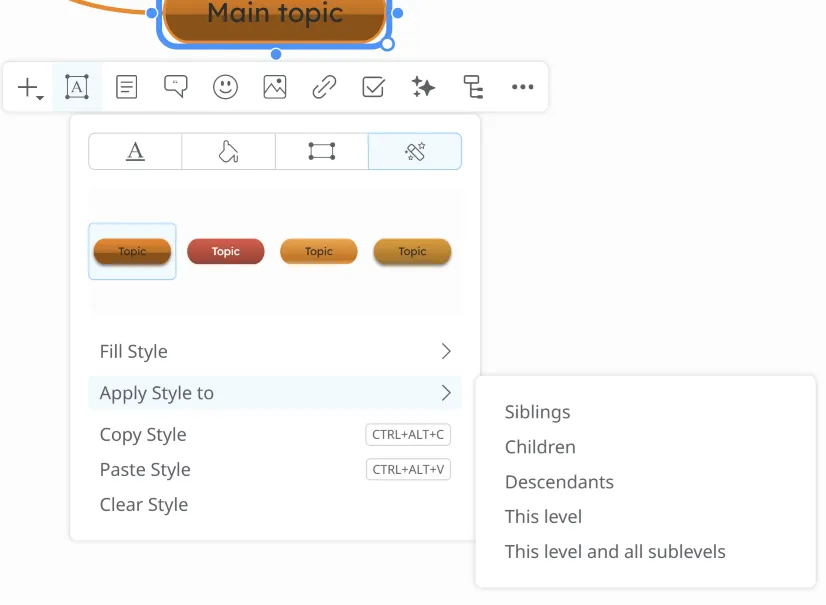
Task: Select the first dark orange Topic preset
Action: (x=132, y=252)
